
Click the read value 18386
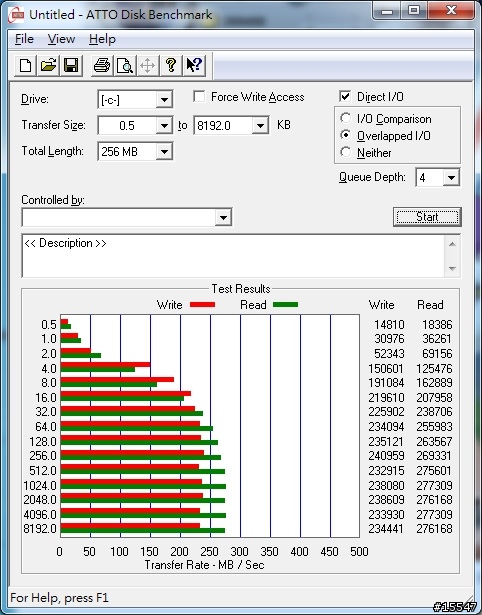click(437, 325)
